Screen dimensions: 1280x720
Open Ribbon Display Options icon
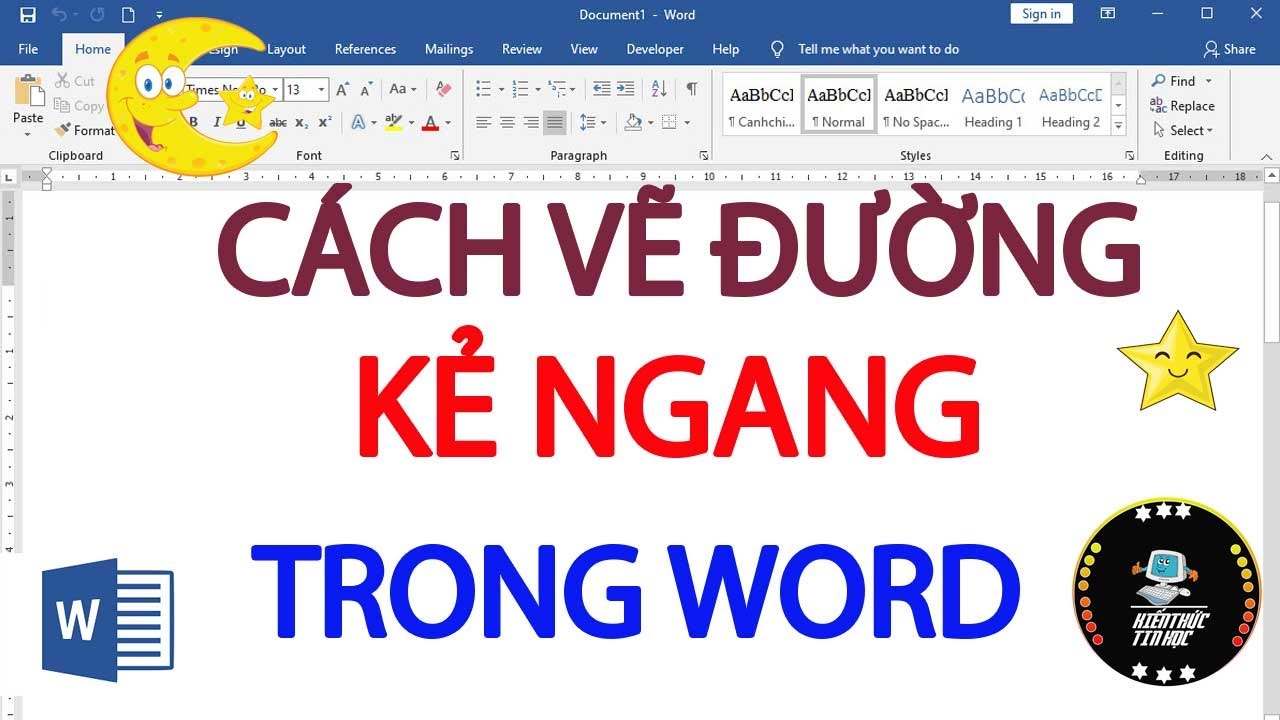[x=1108, y=14]
